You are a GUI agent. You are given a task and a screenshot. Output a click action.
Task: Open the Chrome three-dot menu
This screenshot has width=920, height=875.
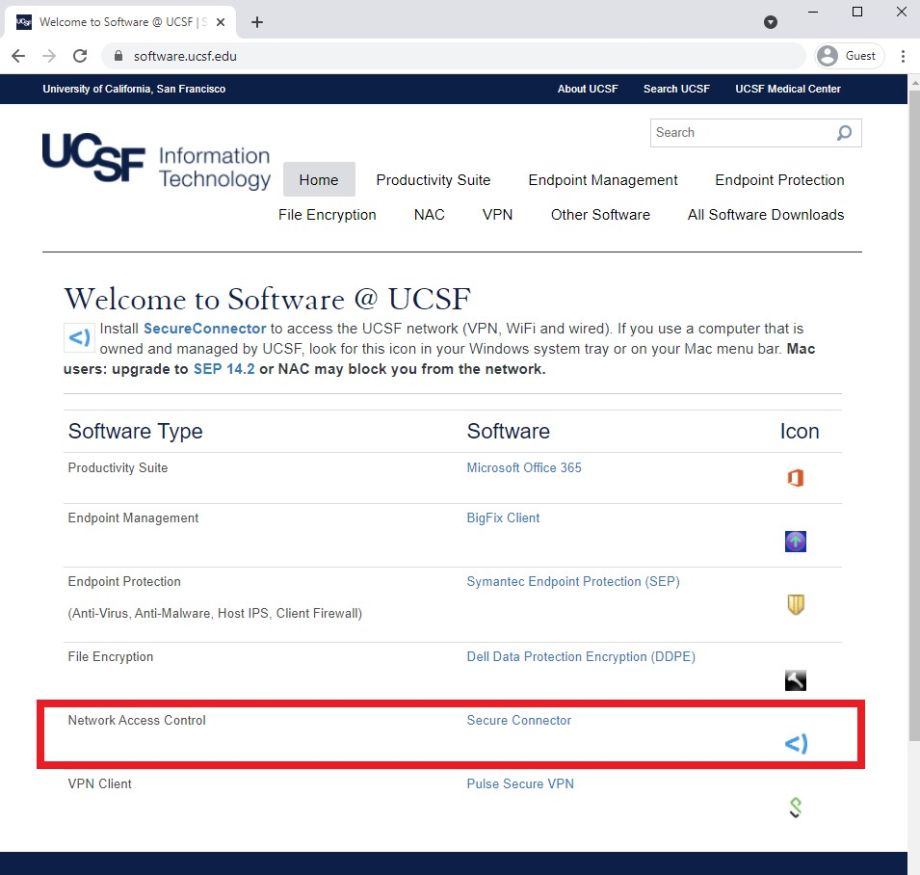[x=903, y=56]
